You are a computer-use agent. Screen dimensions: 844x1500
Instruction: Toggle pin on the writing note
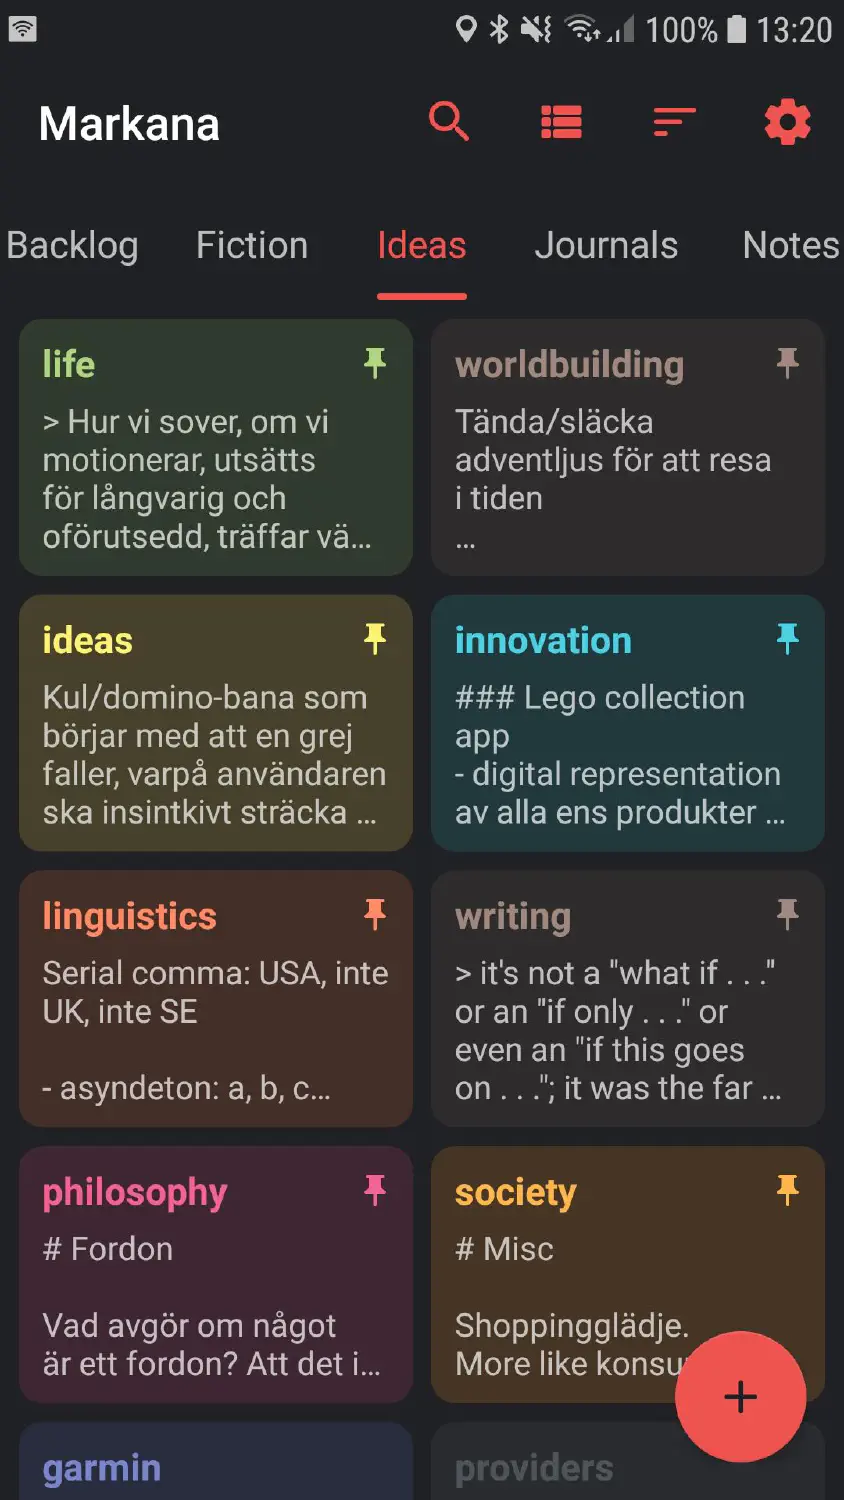[788, 914]
